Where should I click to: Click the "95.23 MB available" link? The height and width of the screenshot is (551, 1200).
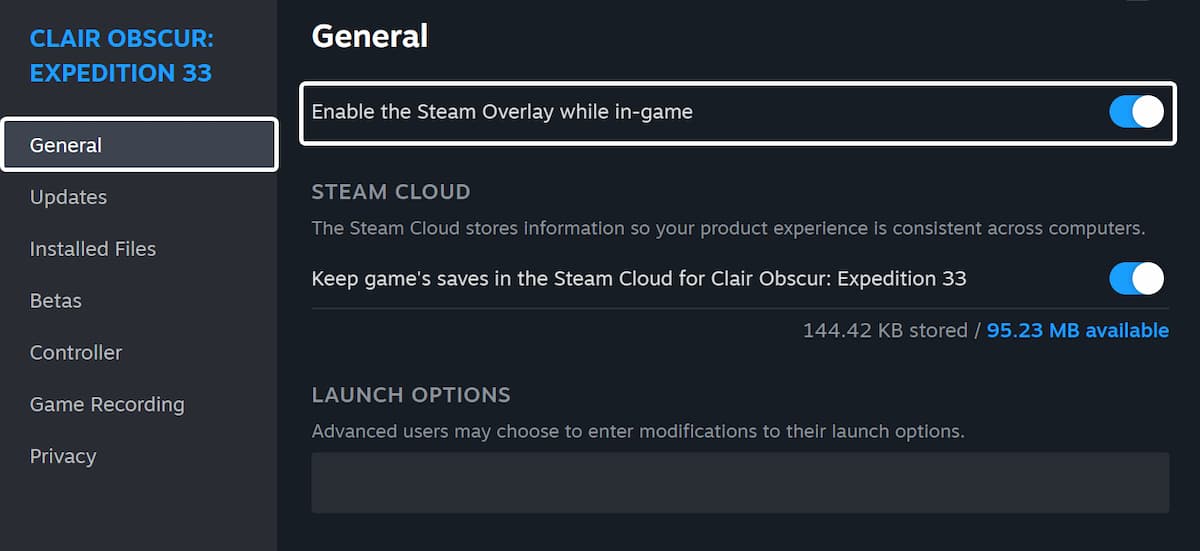pyautogui.click(x=1077, y=330)
